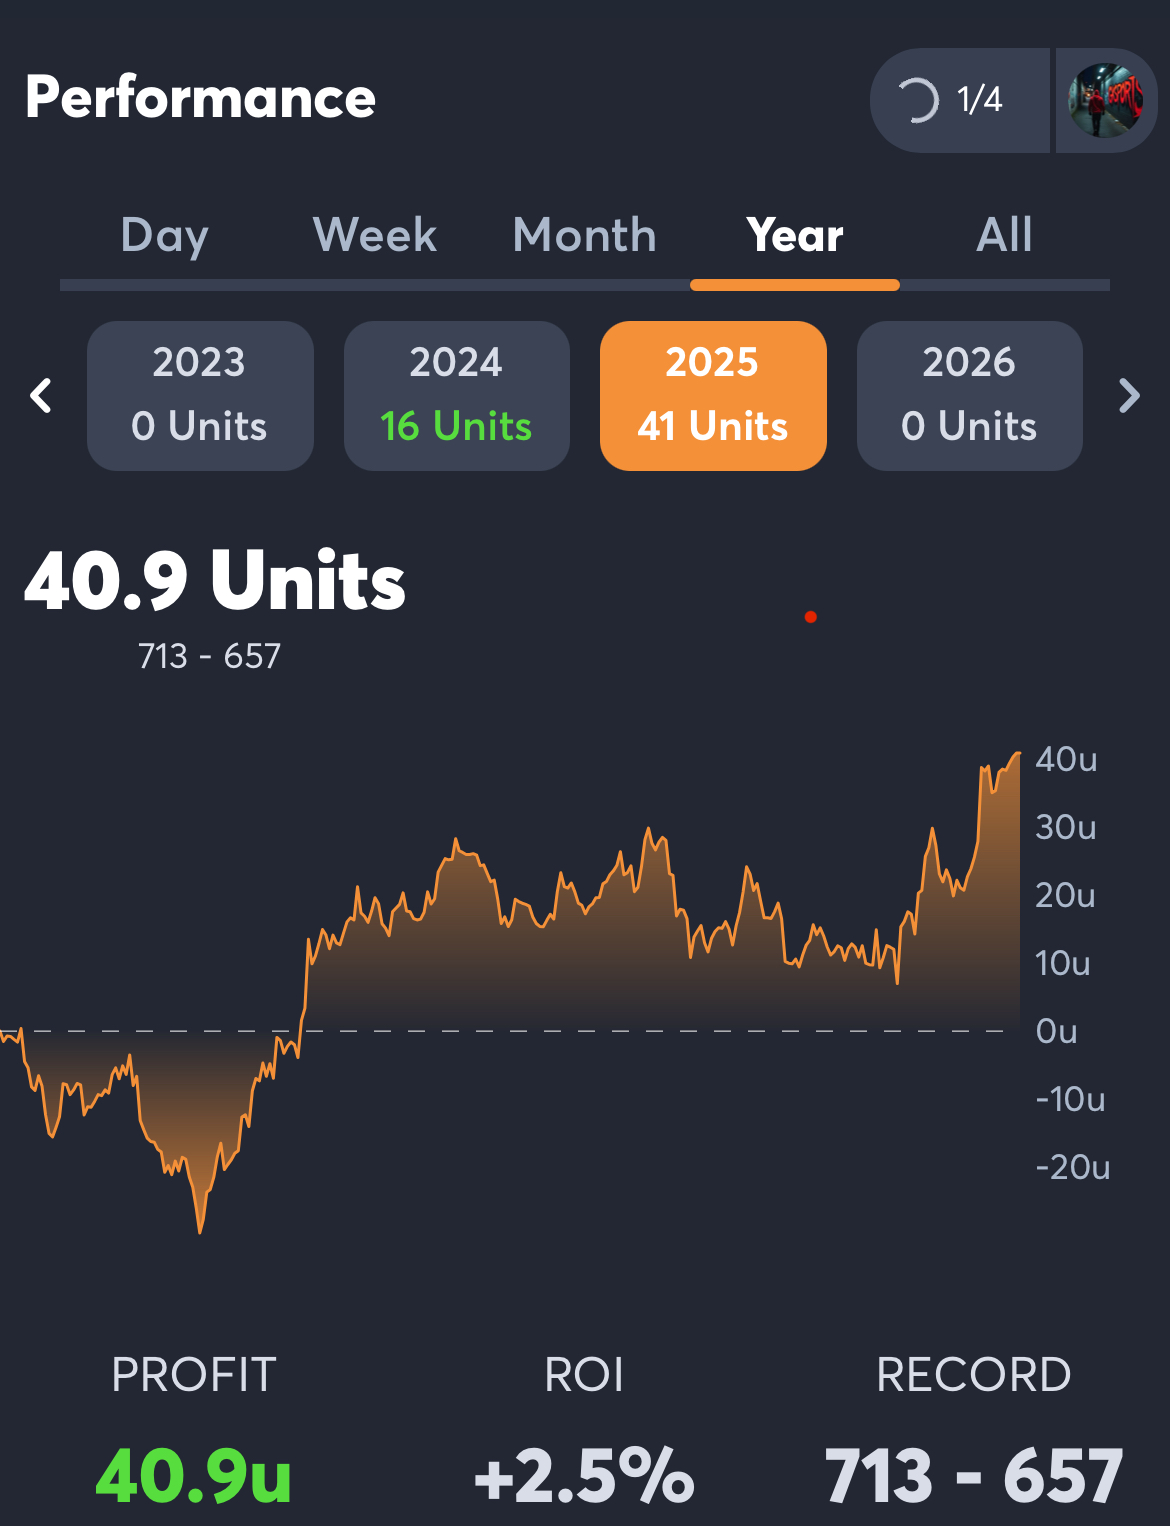
Task: Show the All time tab
Action: 1004,236
